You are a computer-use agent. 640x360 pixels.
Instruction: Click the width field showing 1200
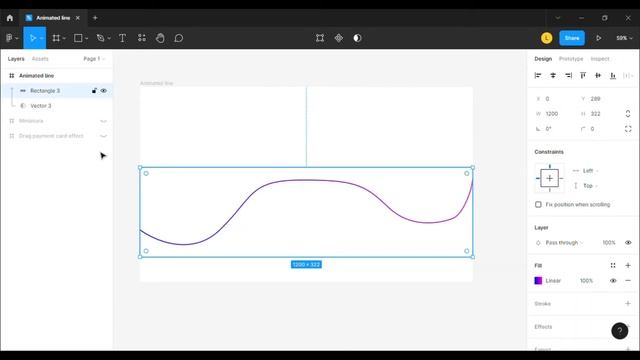(552, 114)
